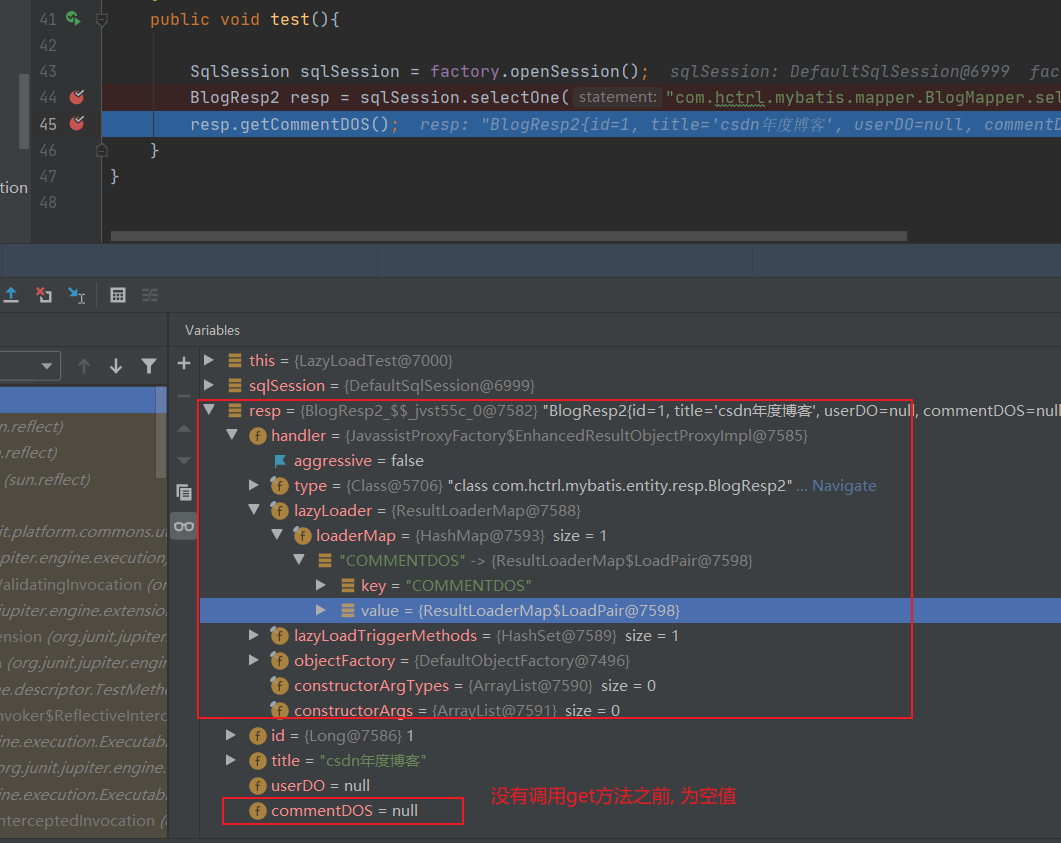Select the '(sun.reflect)' stack frame
Image resolution: width=1061 pixels, height=843 pixels.
click(x=78, y=480)
